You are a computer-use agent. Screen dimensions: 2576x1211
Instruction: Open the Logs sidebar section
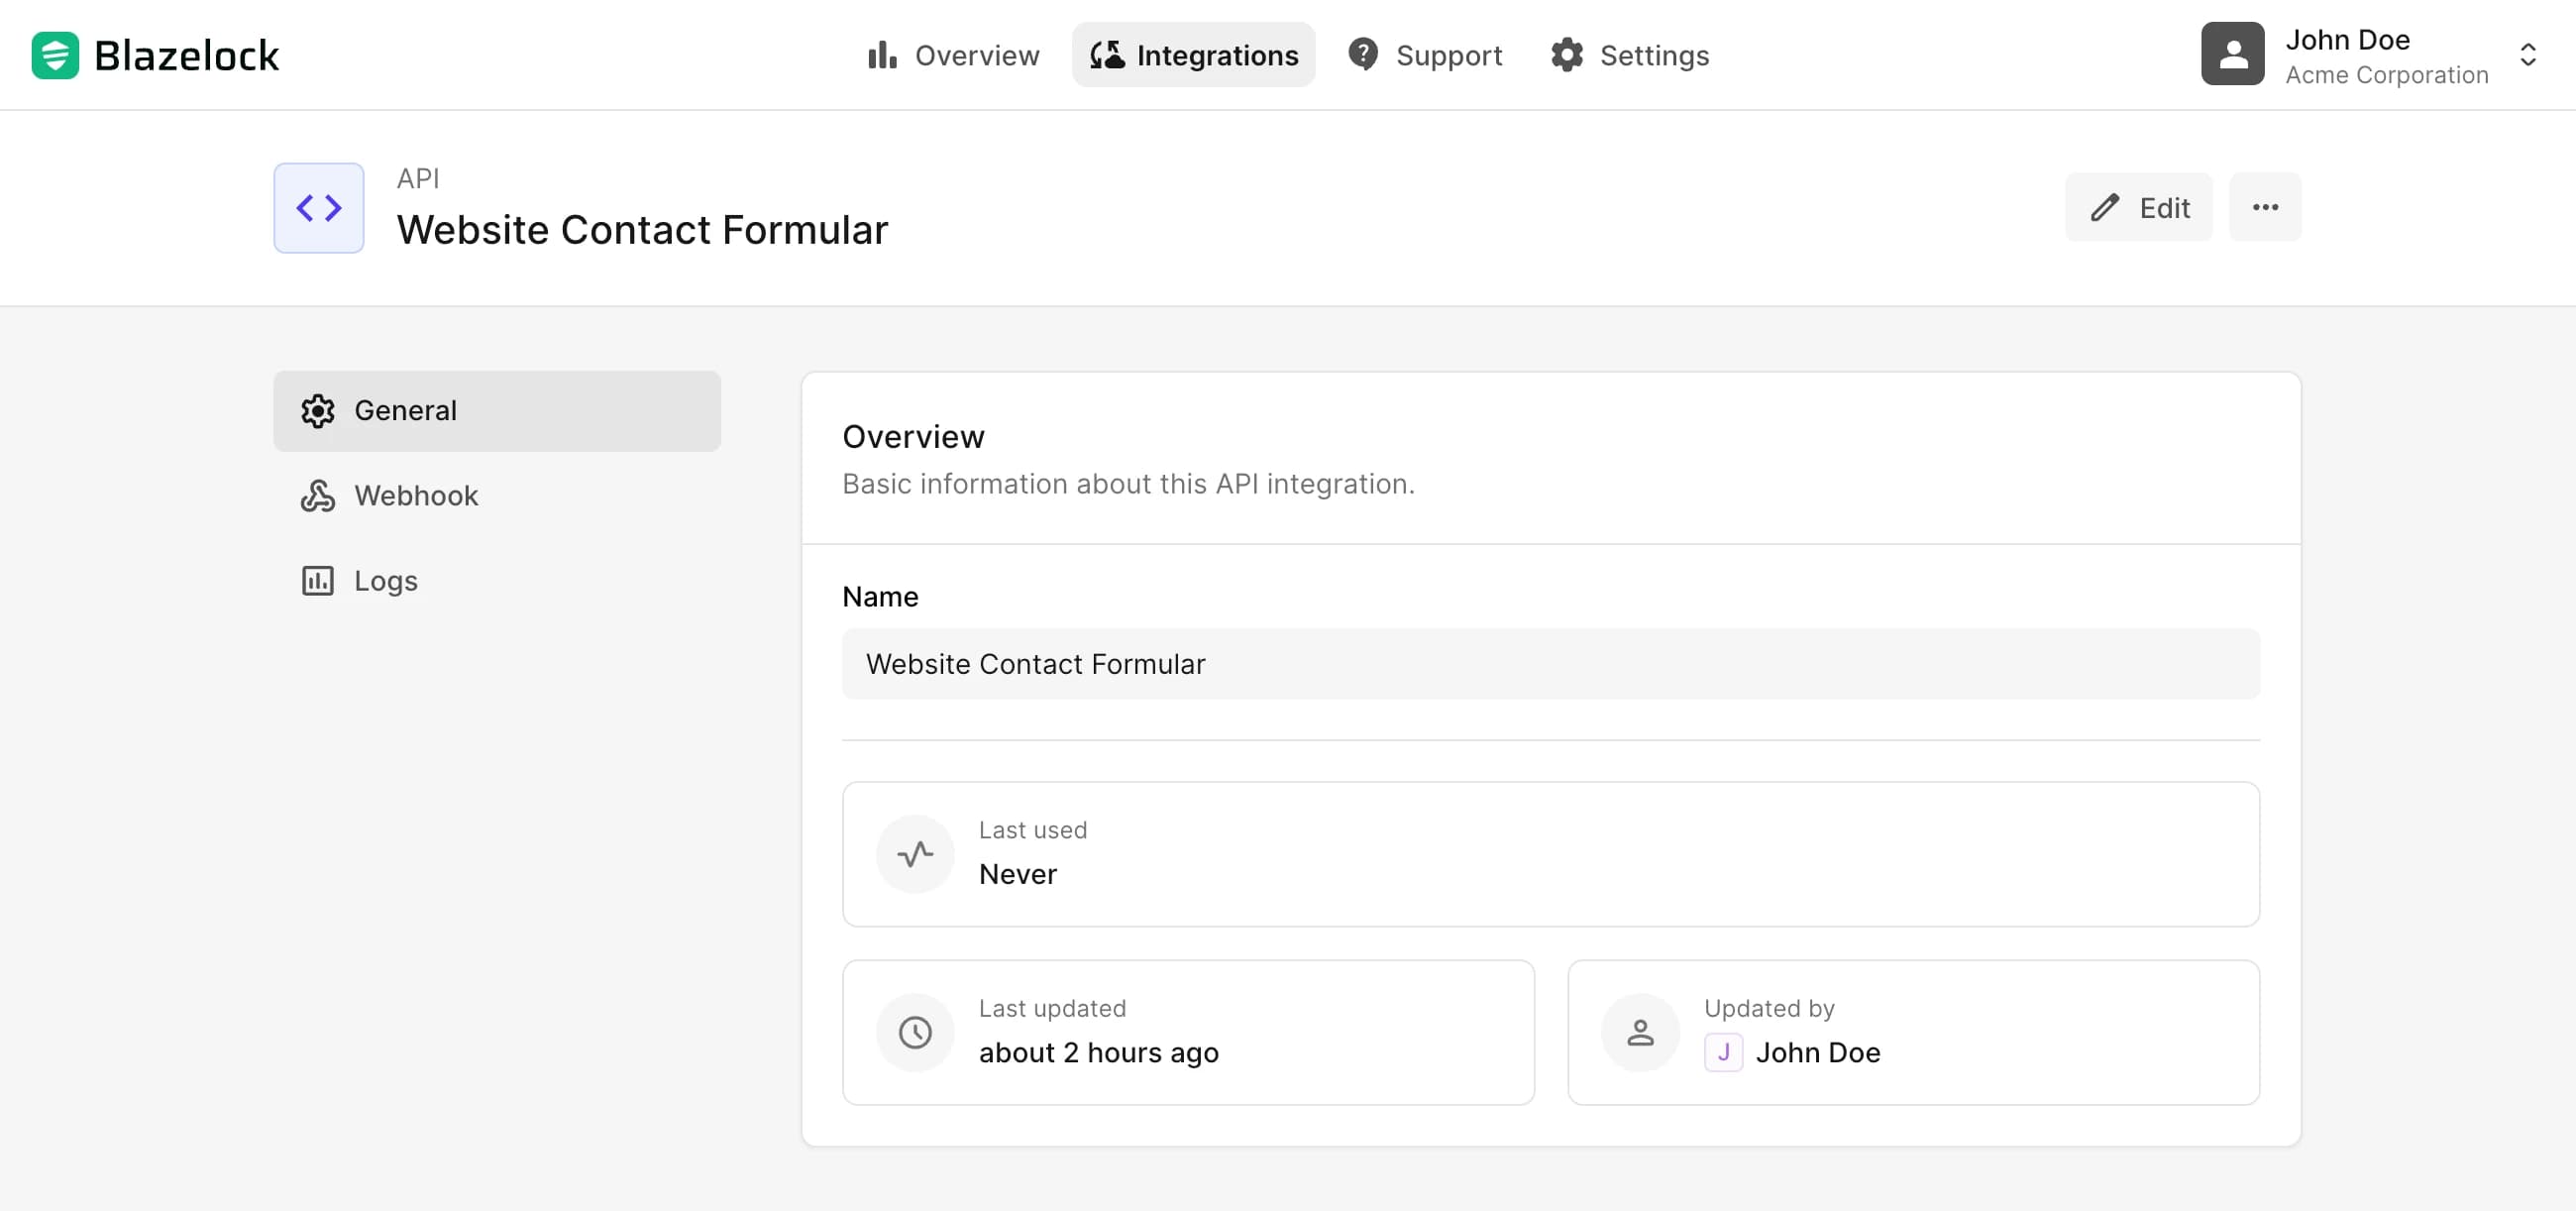pyautogui.click(x=385, y=581)
